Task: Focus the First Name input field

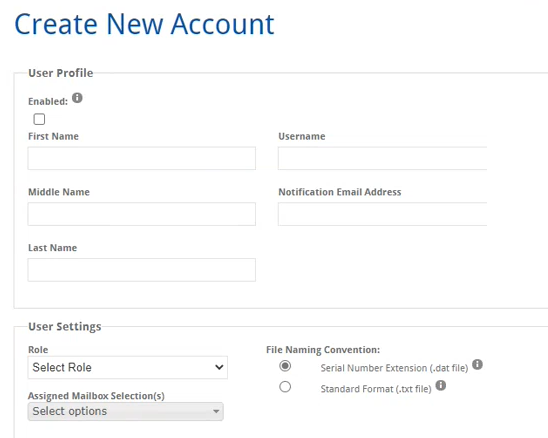Action: [x=142, y=158]
